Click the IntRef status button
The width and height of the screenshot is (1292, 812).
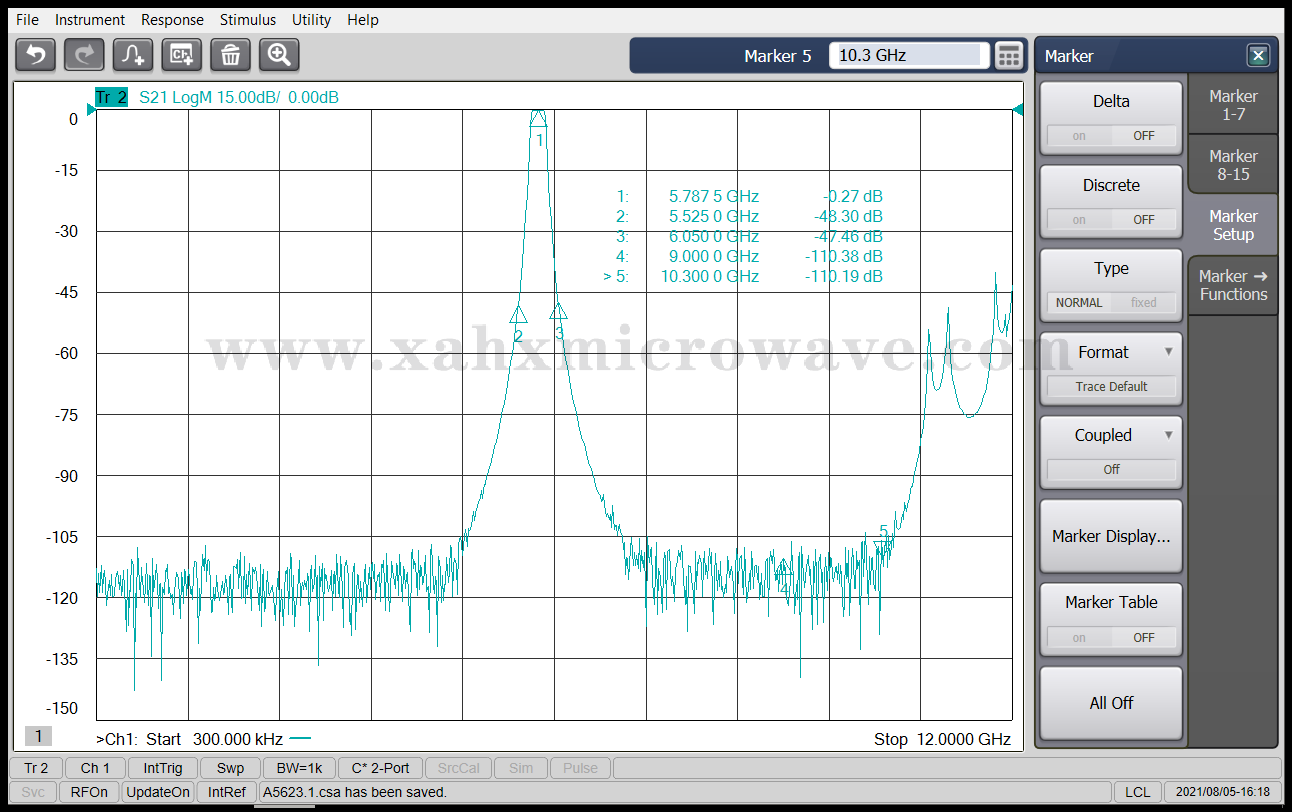(226, 792)
